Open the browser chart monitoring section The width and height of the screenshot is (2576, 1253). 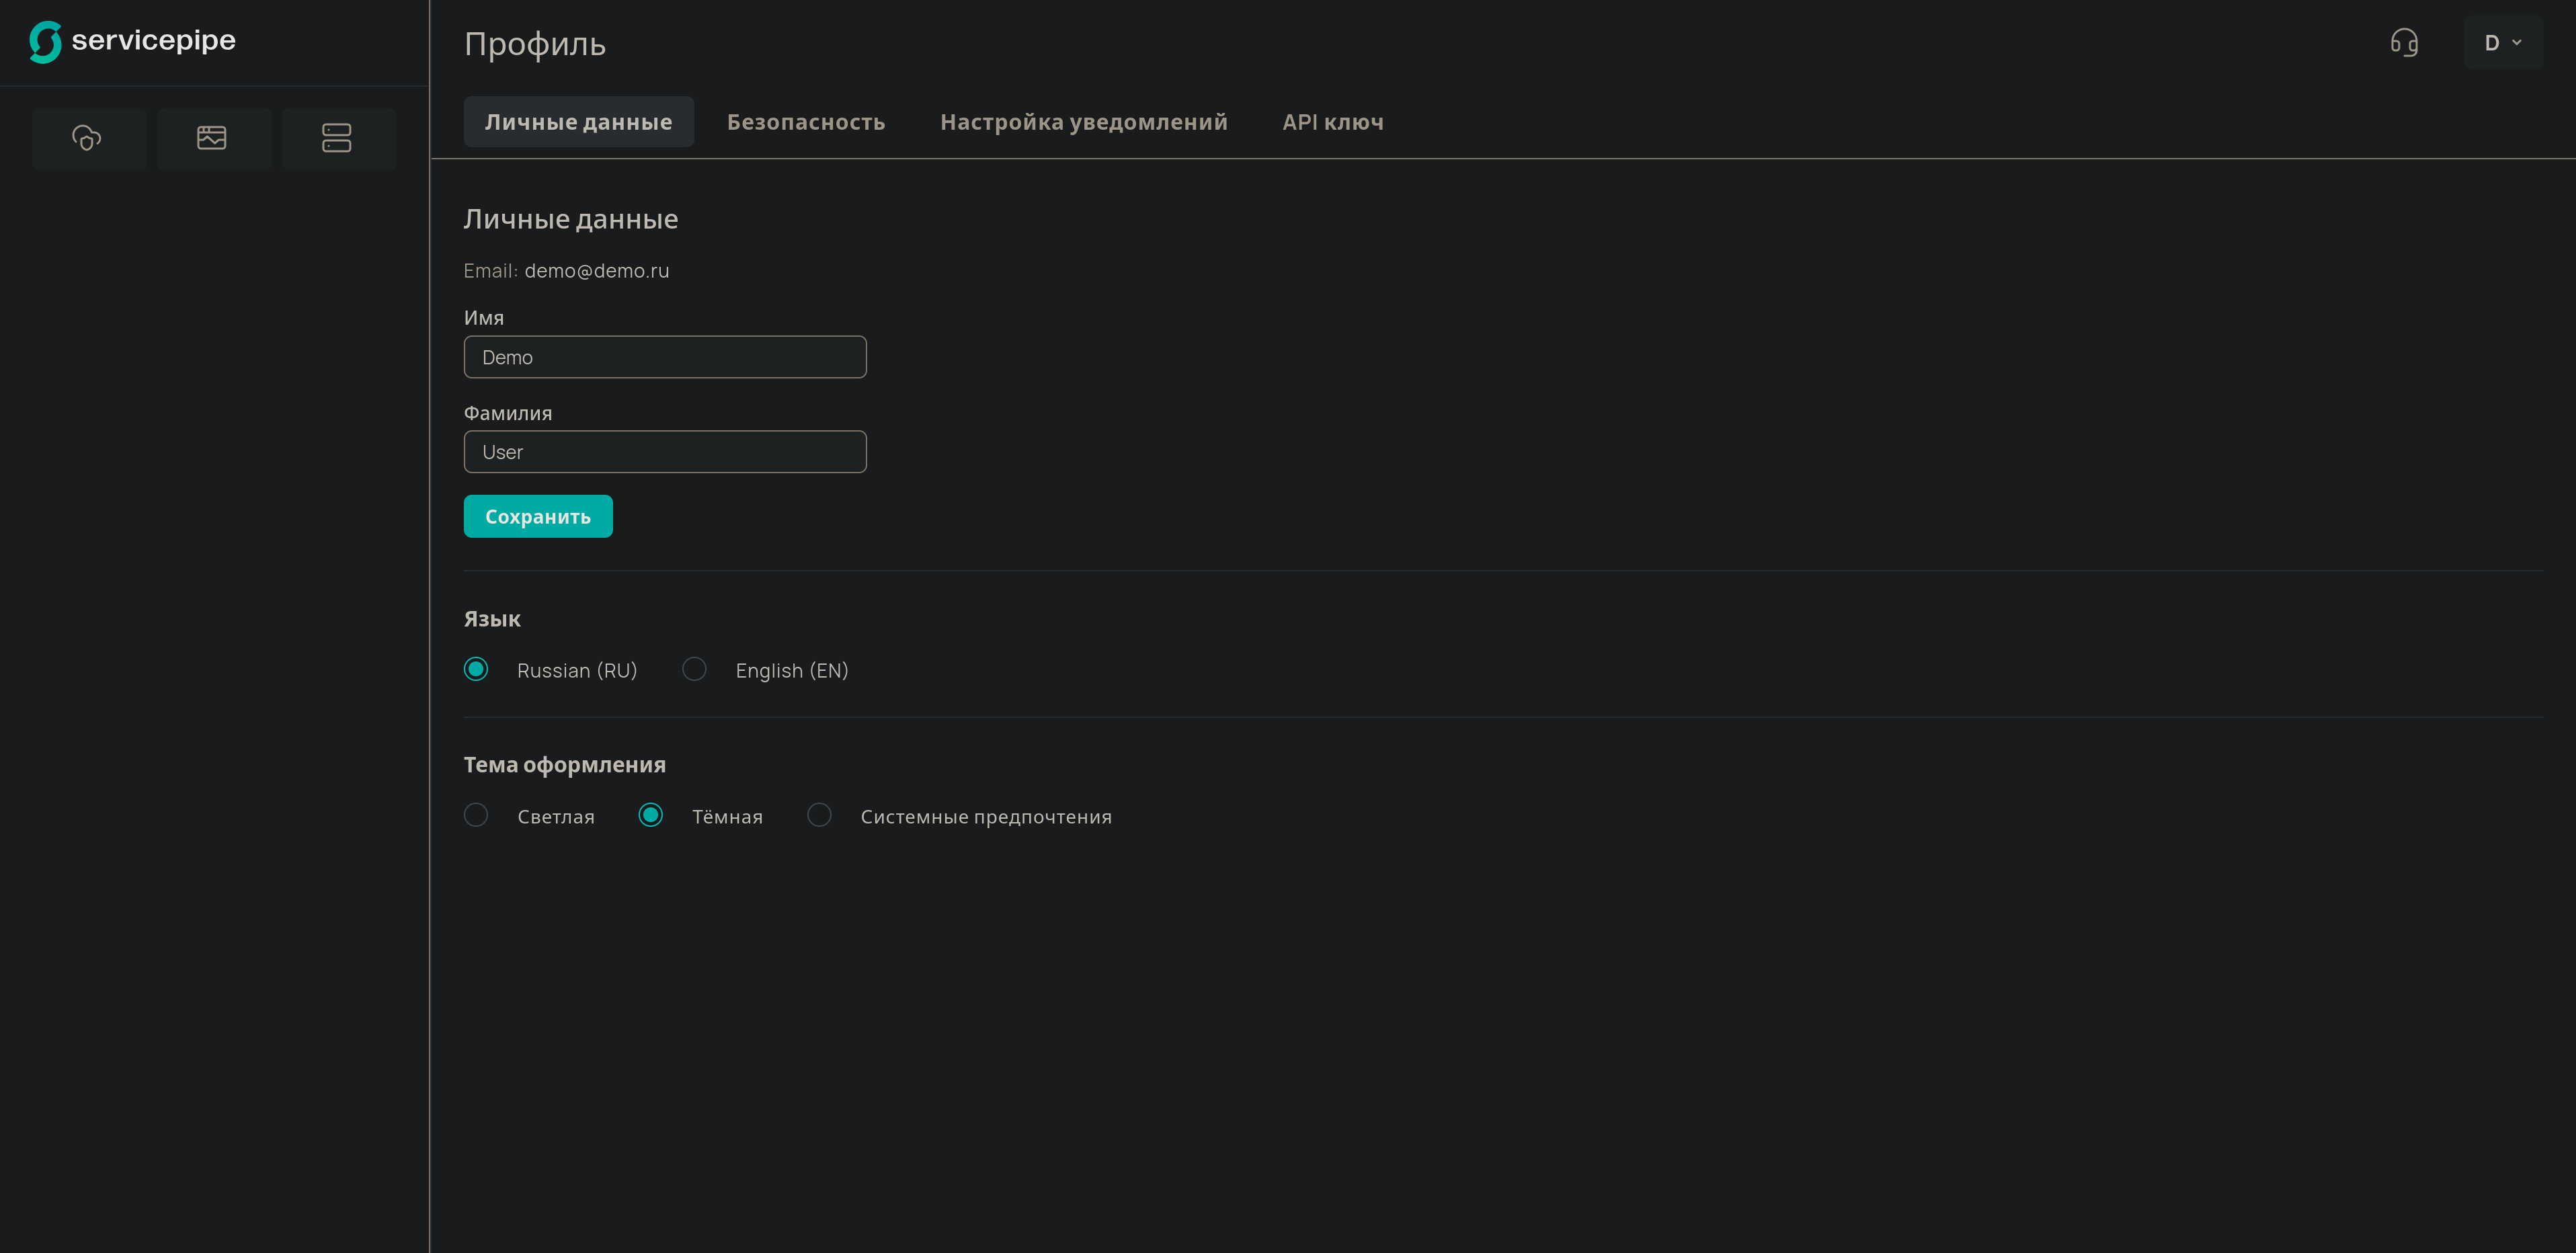(212, 138)
